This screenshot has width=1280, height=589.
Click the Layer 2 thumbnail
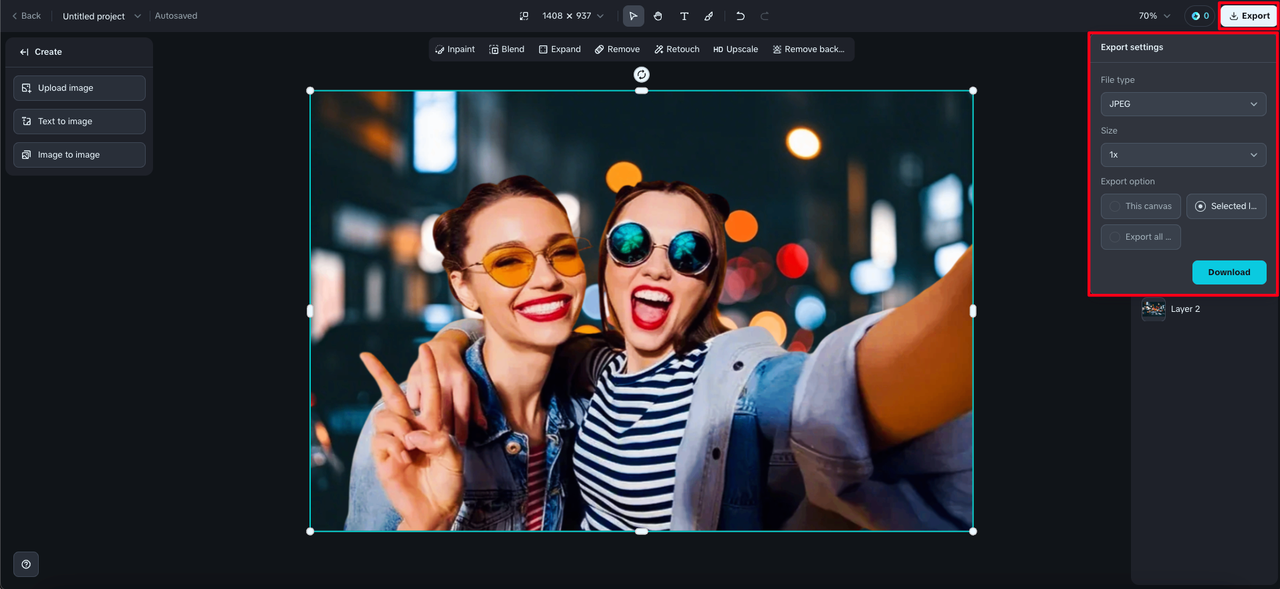point(1154,309)
